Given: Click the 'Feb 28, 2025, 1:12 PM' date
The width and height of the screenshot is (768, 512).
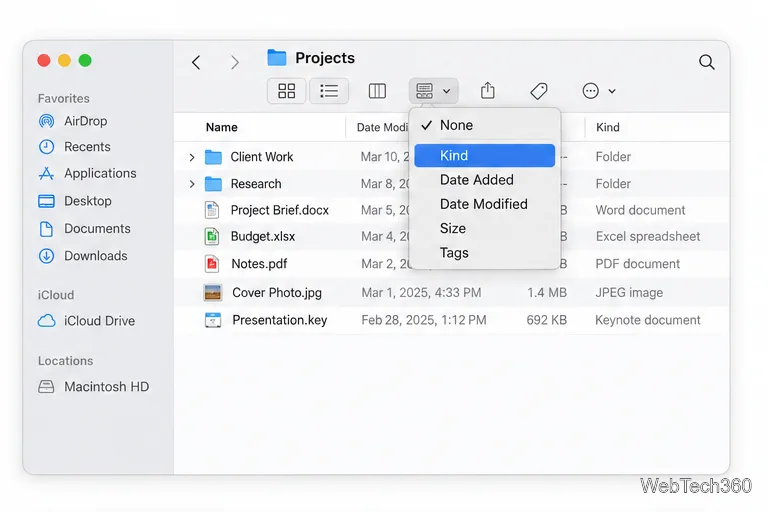Looking at the screenshot, I should [424, 320].
